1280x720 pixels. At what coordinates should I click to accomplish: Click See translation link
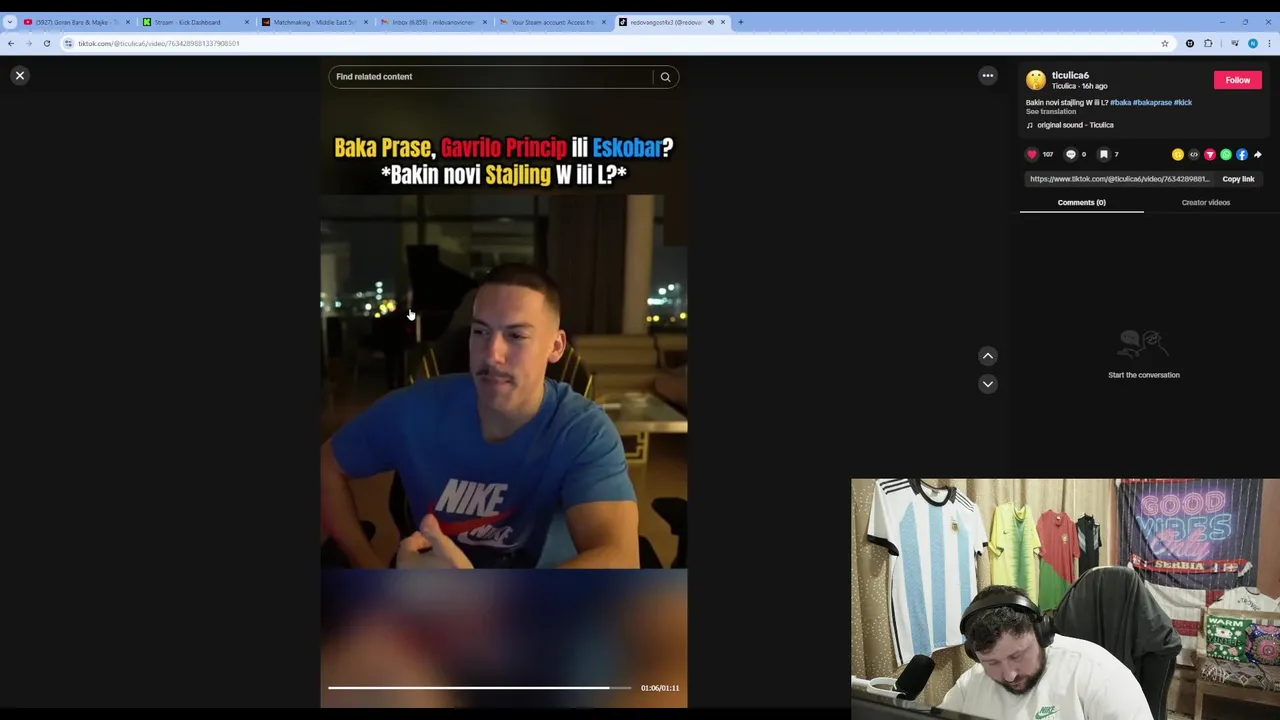pos(1050,112)
